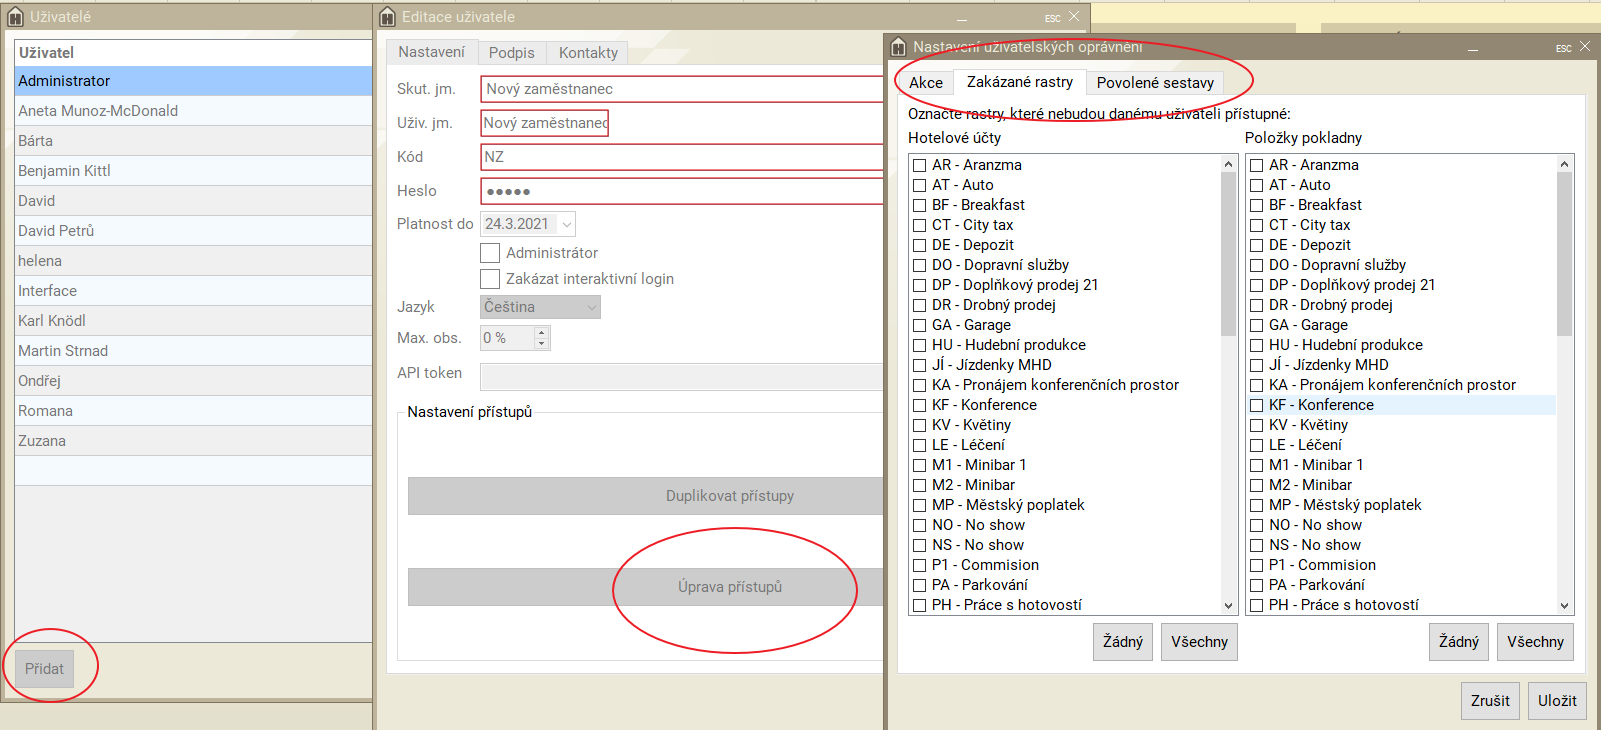Close Editace uživatele window with its X icon
1601x730 pixels.
[x=1074, y=17]
